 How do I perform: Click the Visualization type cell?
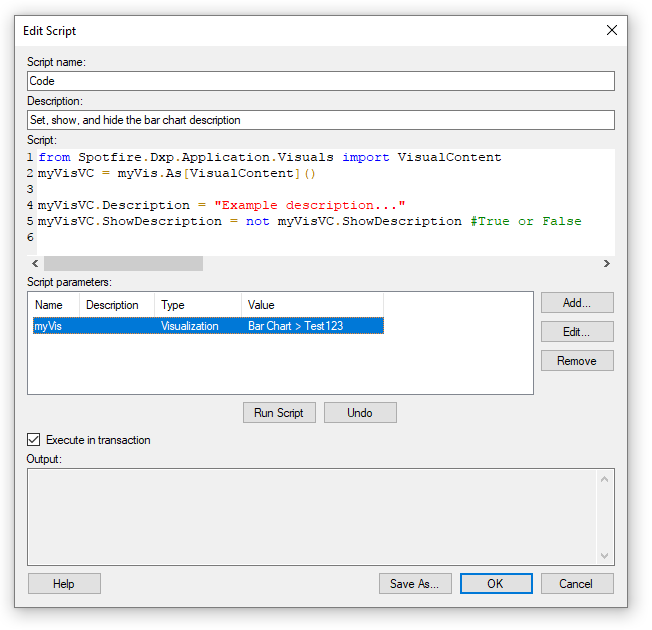190,326
